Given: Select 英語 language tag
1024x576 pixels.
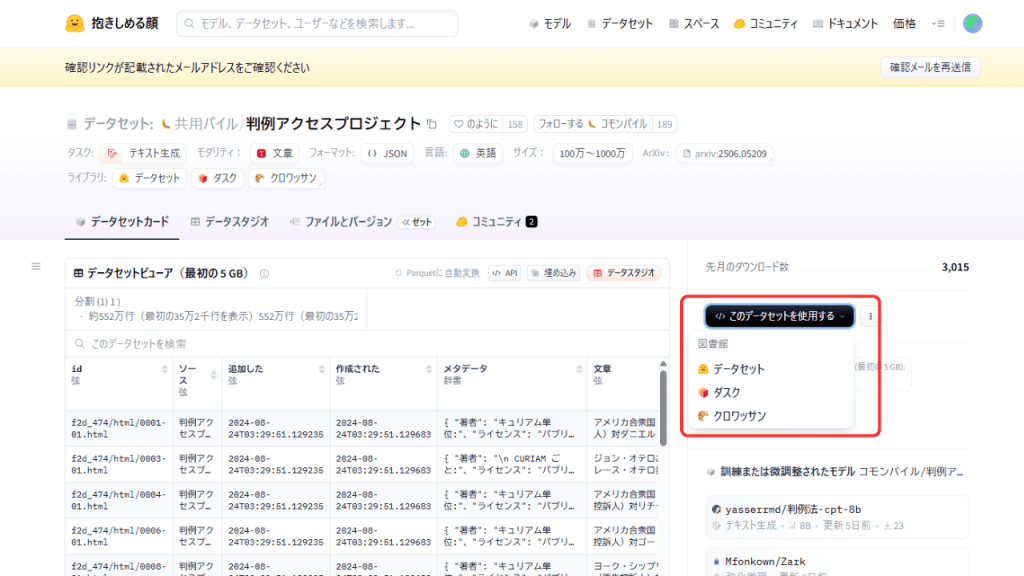Looking at the screenshot, I should tap(478, 153).
